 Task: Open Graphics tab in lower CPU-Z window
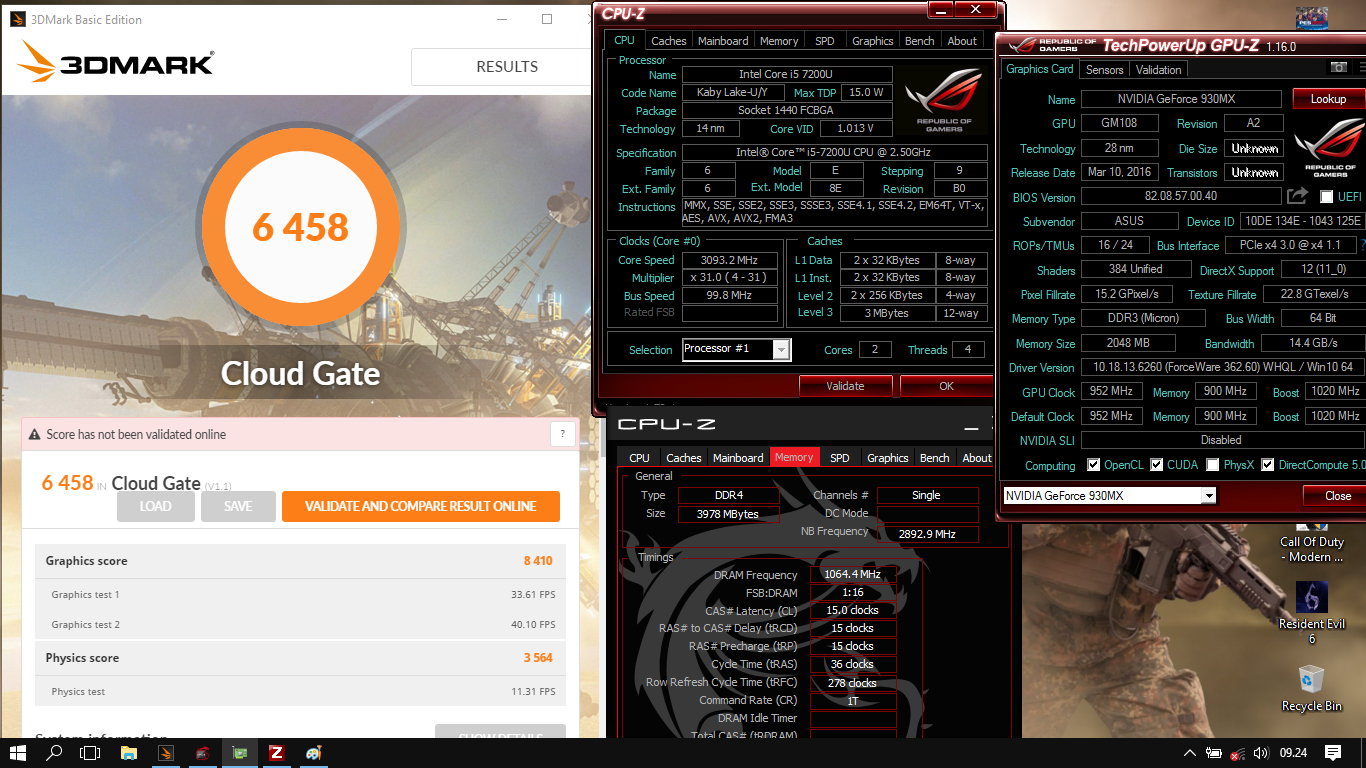click(888, 458)
